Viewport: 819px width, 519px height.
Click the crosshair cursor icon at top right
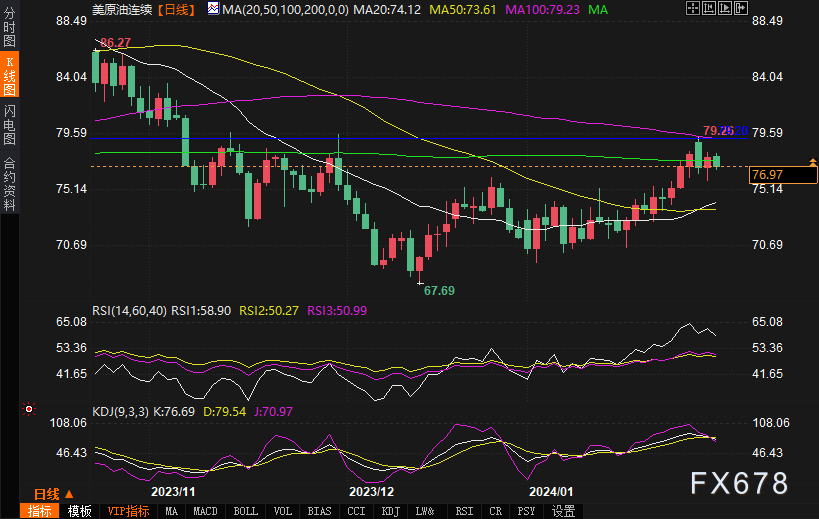(x=693, y=8)
